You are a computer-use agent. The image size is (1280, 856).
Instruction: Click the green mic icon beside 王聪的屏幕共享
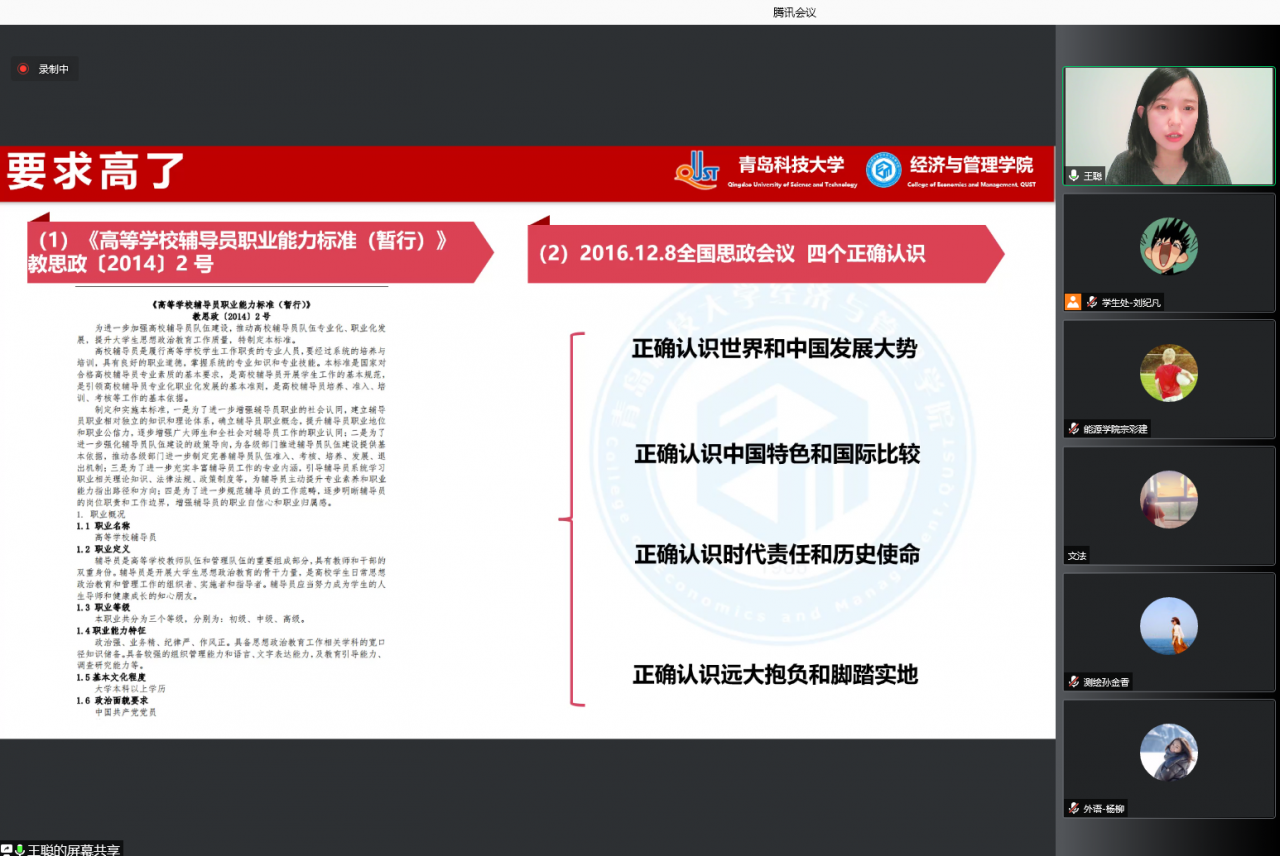click(x=19, y=849)
